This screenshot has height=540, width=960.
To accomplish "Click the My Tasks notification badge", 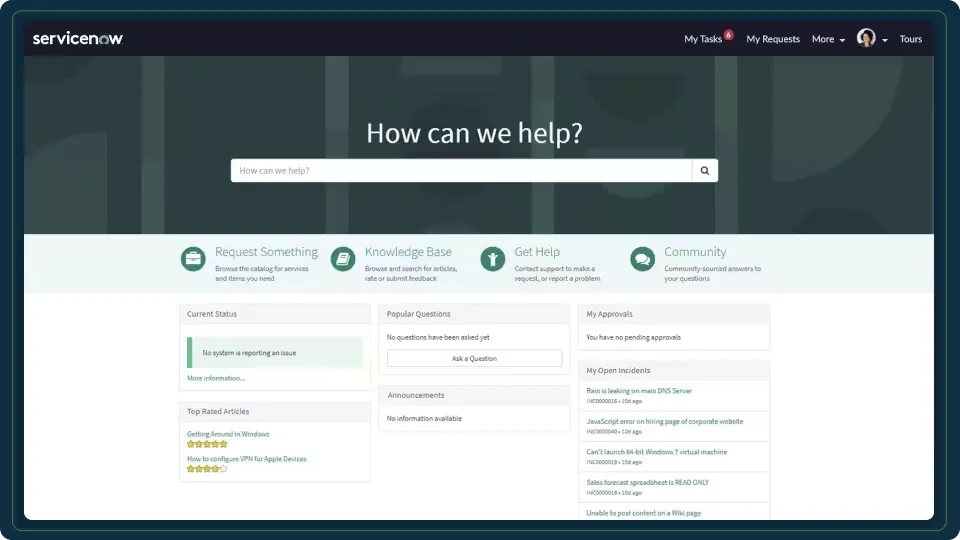I will (x=729, y=35).
